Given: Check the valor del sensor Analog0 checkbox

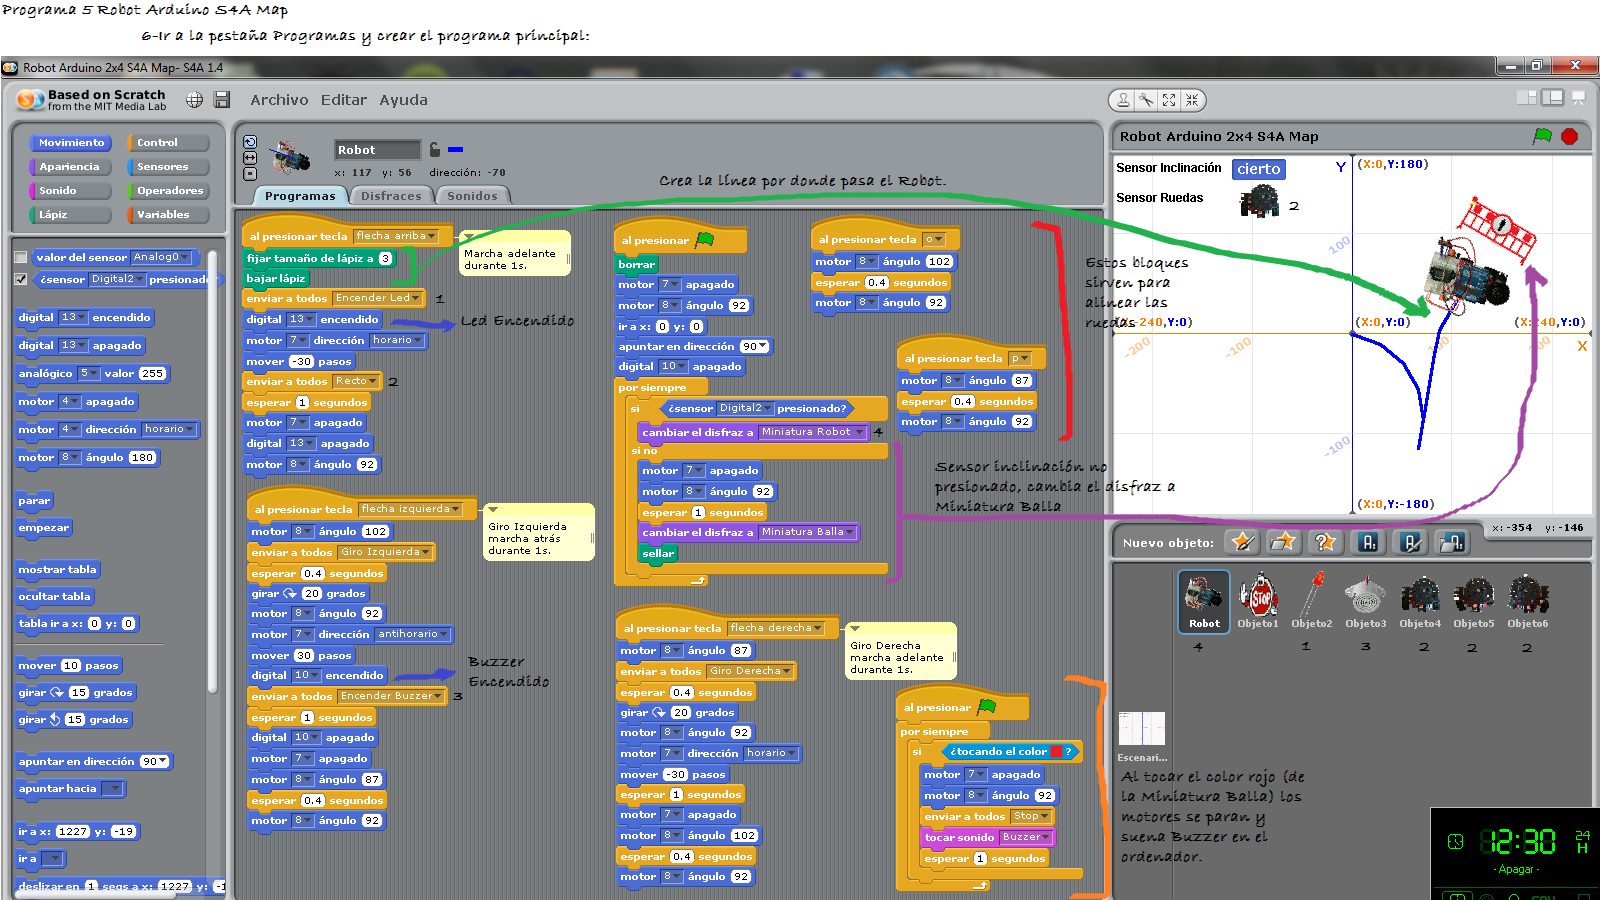Looking at the screenshot, I should 20,257.
